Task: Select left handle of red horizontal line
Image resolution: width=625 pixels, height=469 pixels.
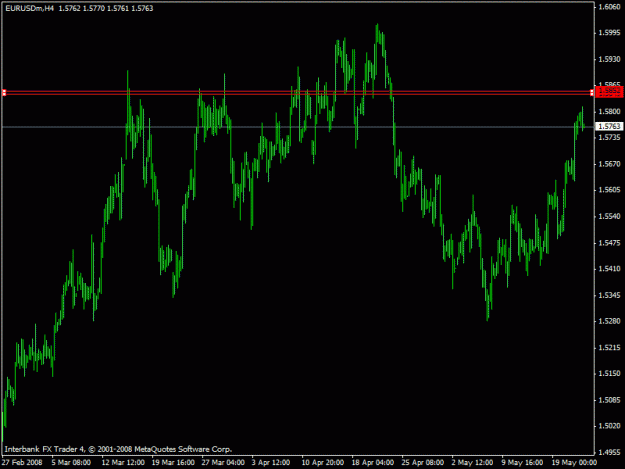Action: pyautogui.click(x=4, y=92)
